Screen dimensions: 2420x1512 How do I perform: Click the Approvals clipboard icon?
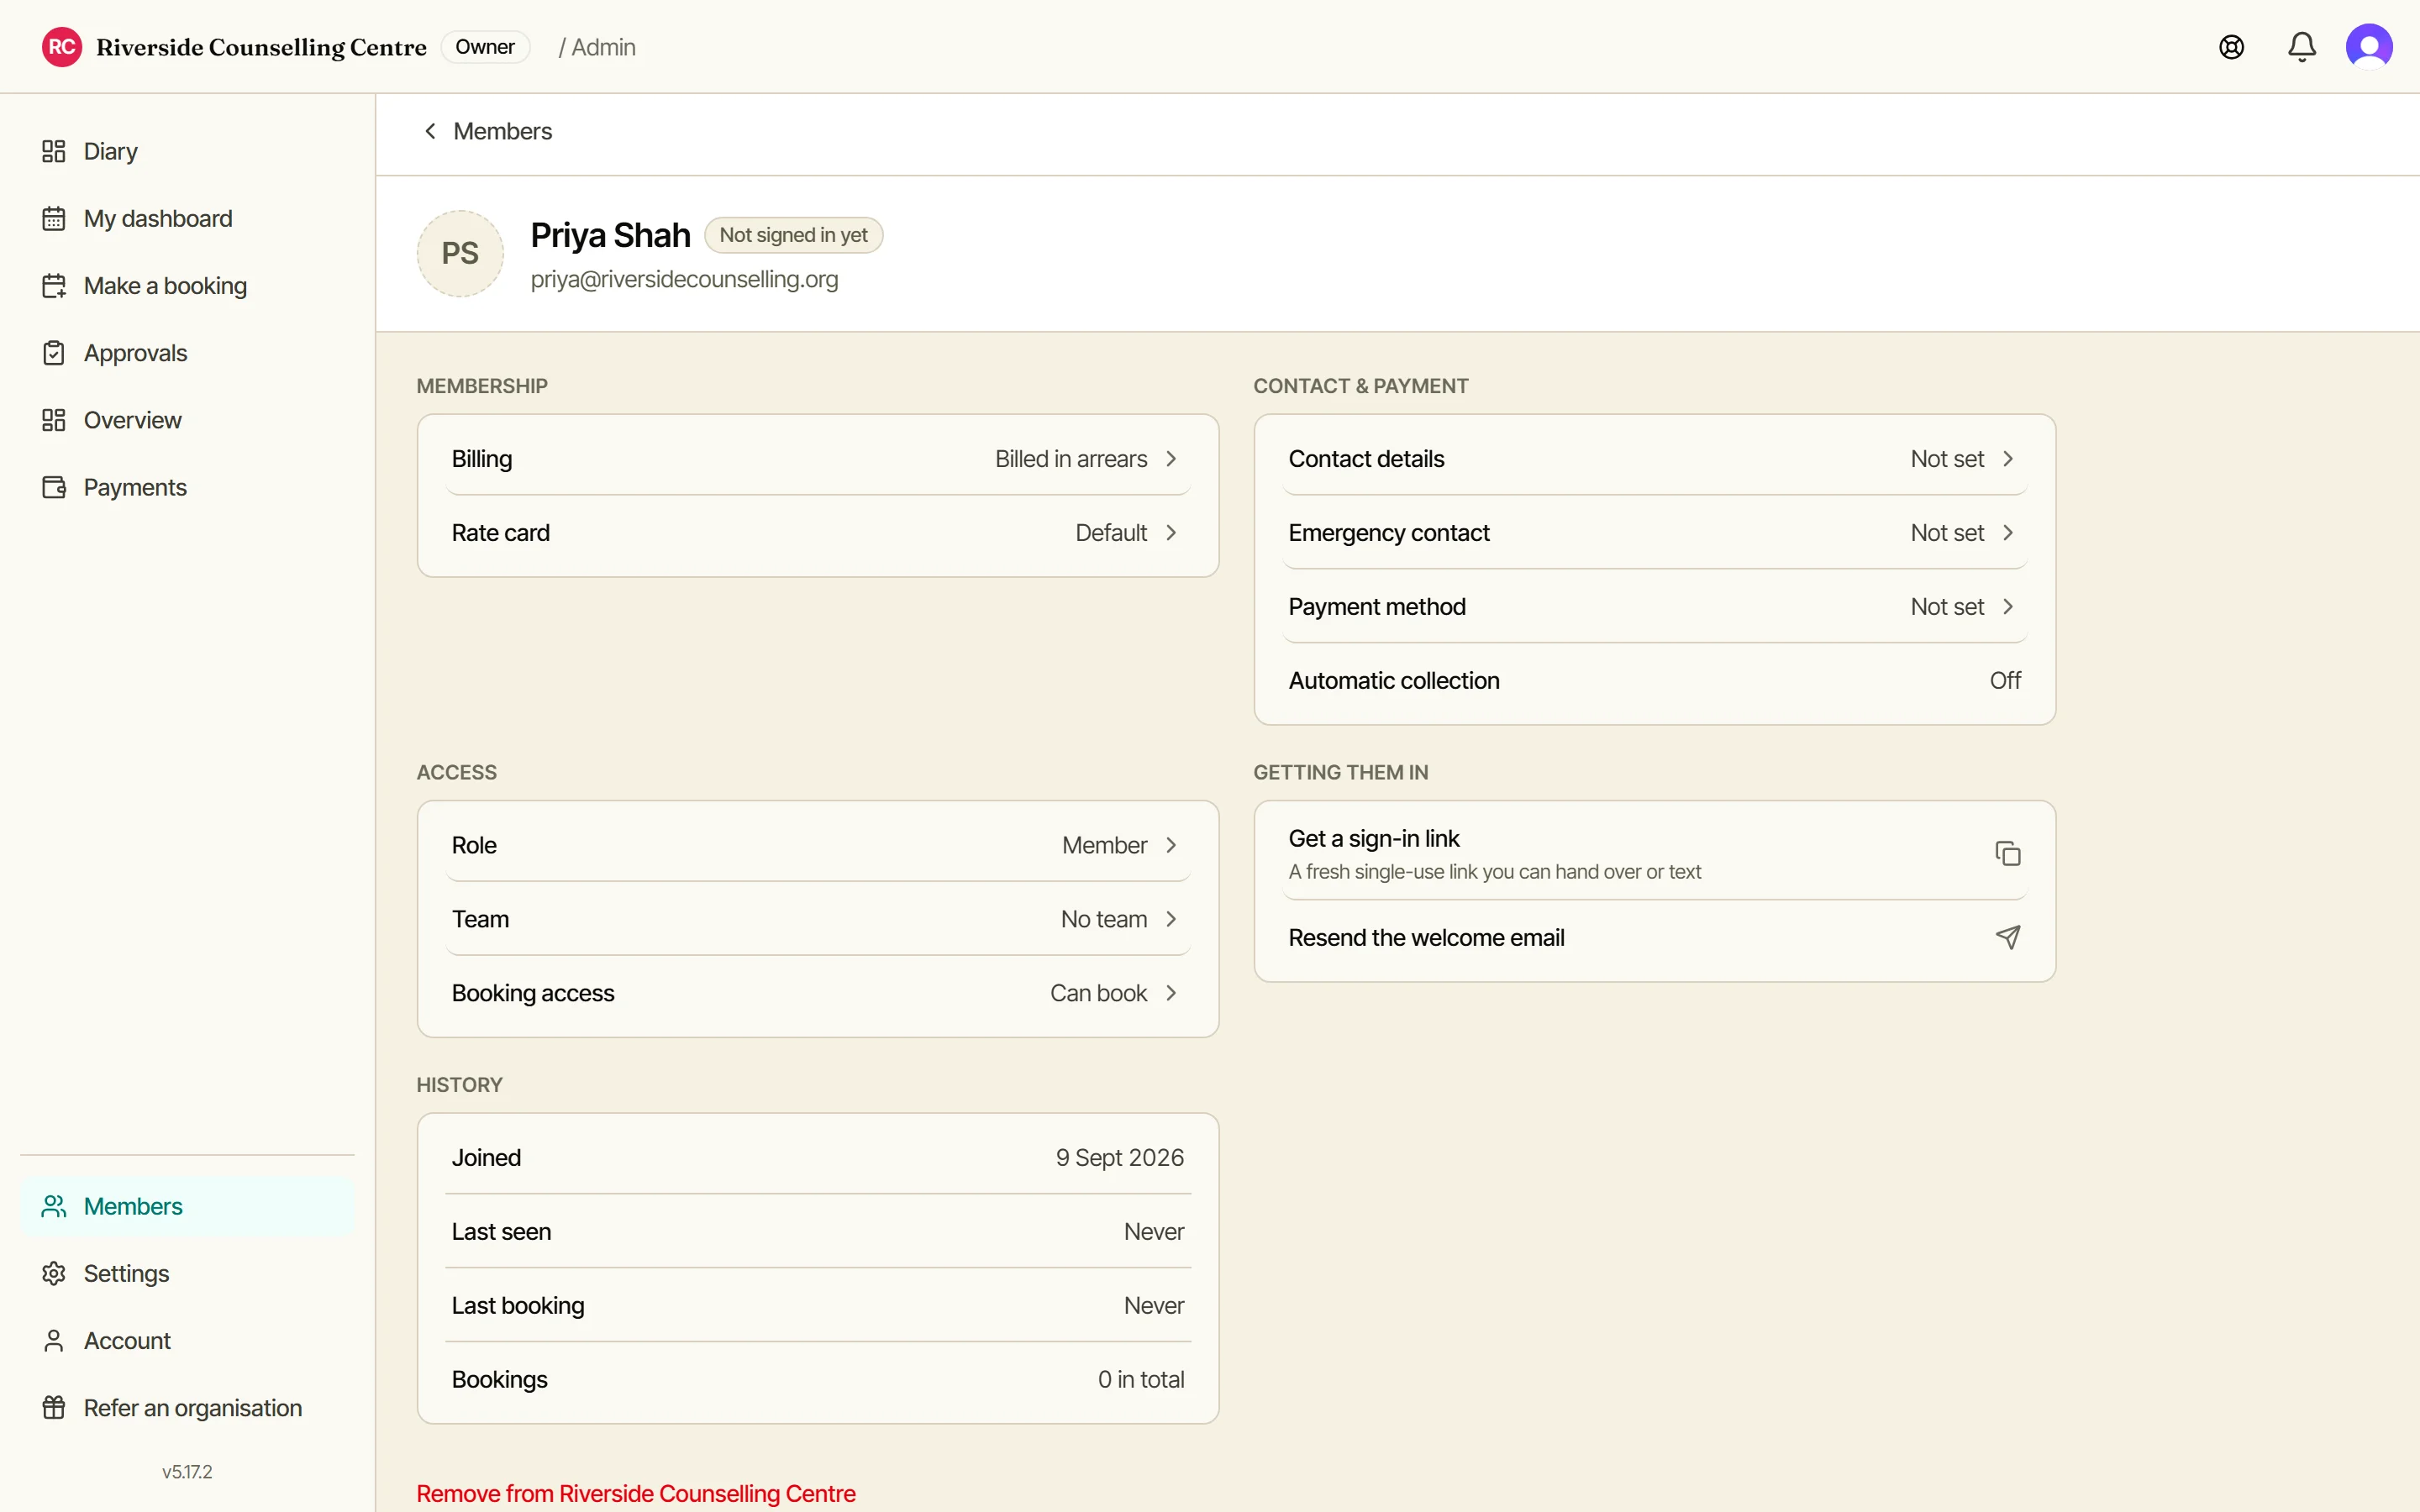54,353
